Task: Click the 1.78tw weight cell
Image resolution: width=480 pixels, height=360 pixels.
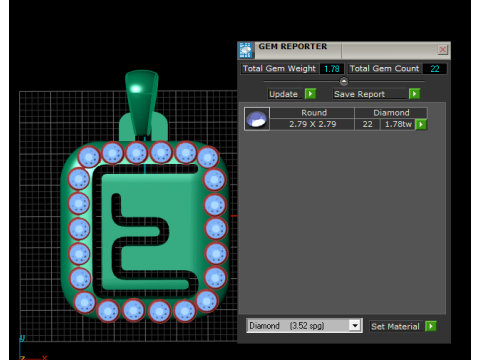Action: (x=398, y=124)
